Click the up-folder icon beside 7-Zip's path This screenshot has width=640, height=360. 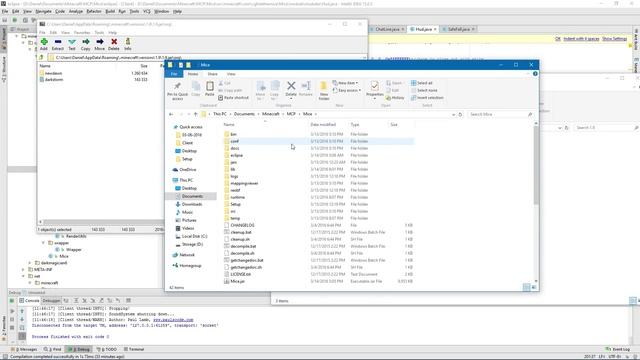pos(41,58)
